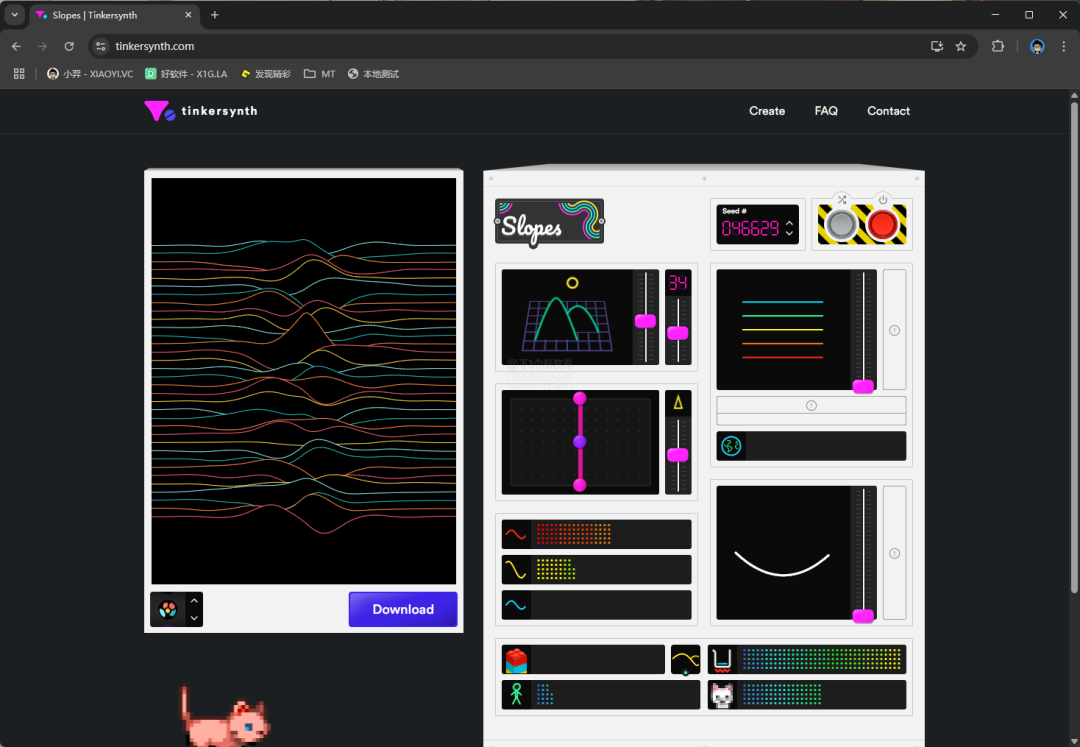Open the Contact link
Viewport: 1080px width, 747px height.
click(888, 111)
